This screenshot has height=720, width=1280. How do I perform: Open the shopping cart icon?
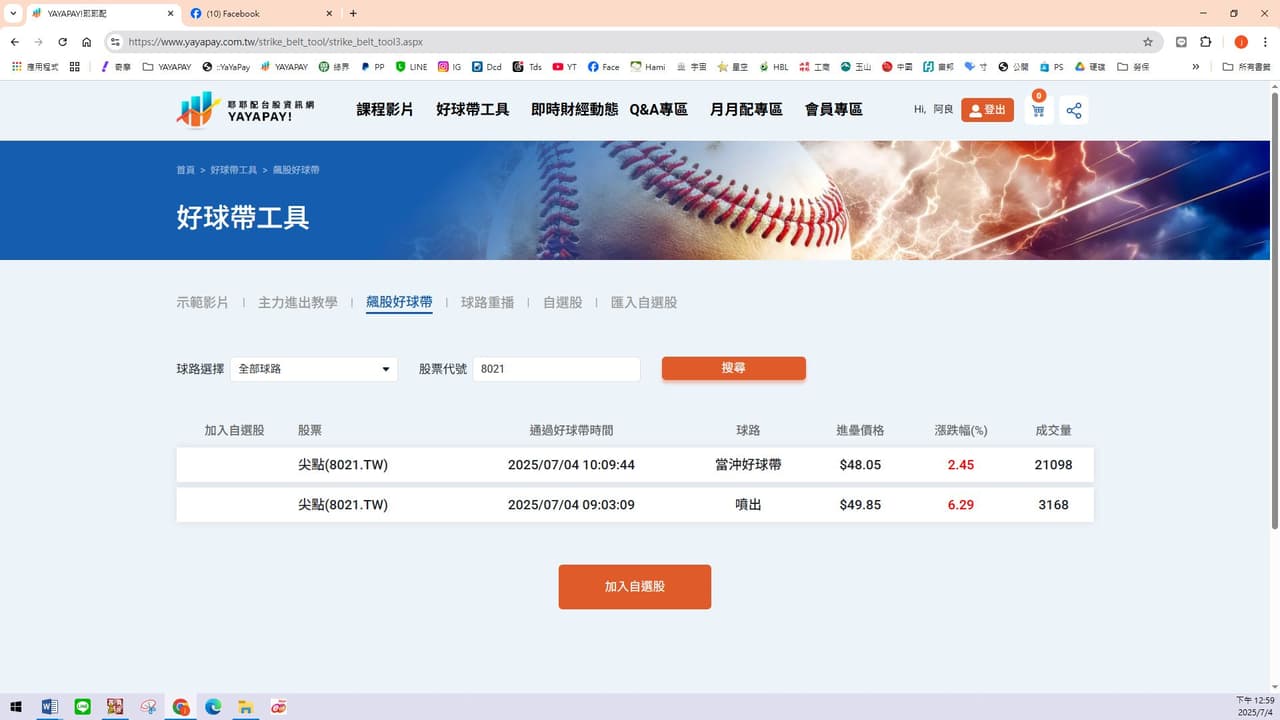click(1038, 110)
